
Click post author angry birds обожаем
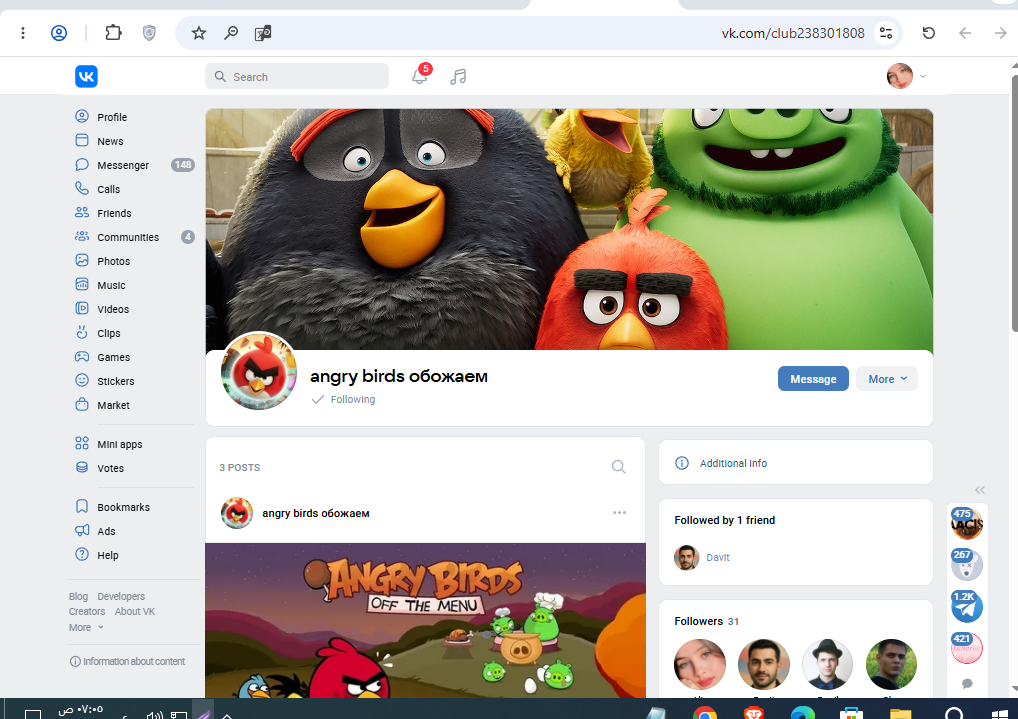pyautogui.click(x=316, y=513)
